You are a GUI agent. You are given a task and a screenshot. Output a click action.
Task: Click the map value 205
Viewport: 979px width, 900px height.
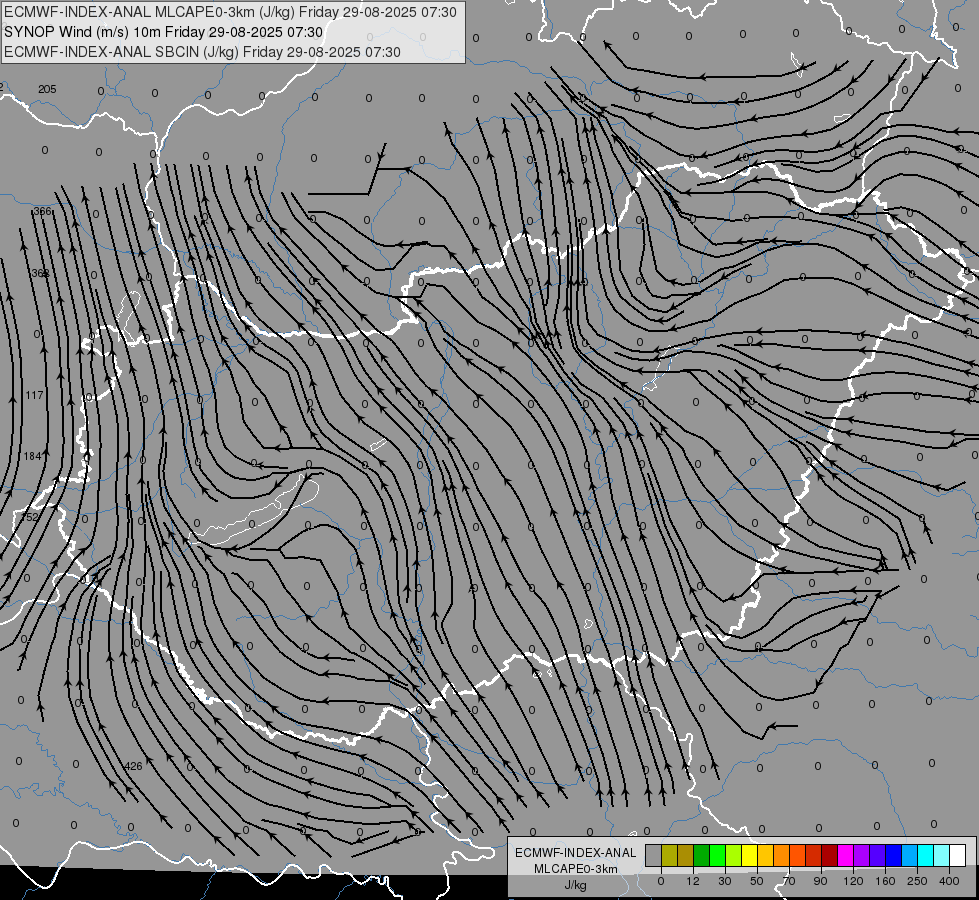pyautogui.click(x=47, y=89)
